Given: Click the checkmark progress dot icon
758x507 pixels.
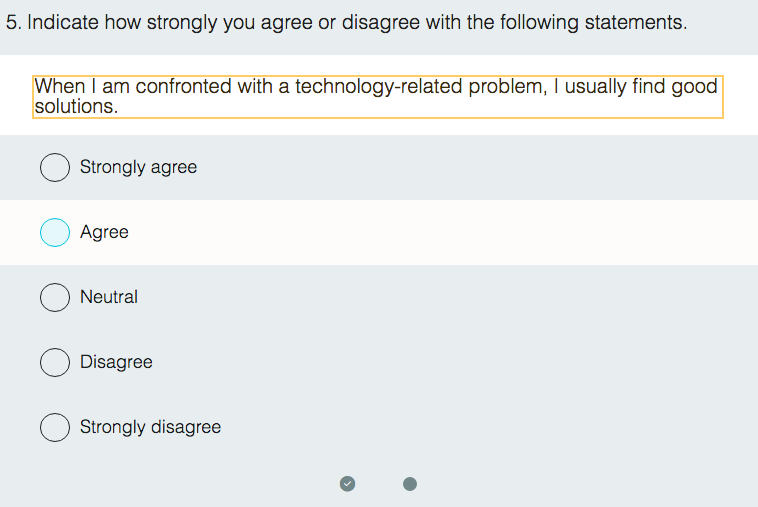Looking at the screenshot, I should (x=347, y=484).
